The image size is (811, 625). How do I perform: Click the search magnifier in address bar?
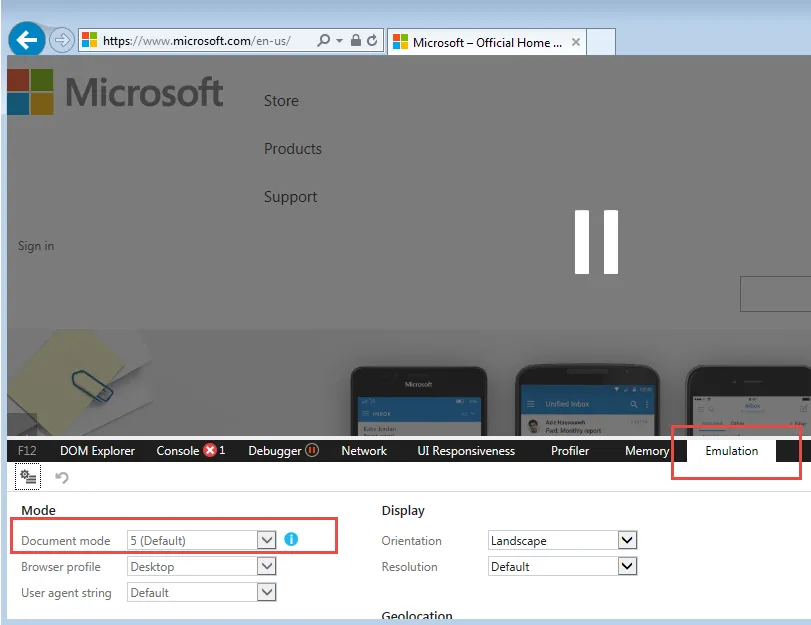(323, 40)
